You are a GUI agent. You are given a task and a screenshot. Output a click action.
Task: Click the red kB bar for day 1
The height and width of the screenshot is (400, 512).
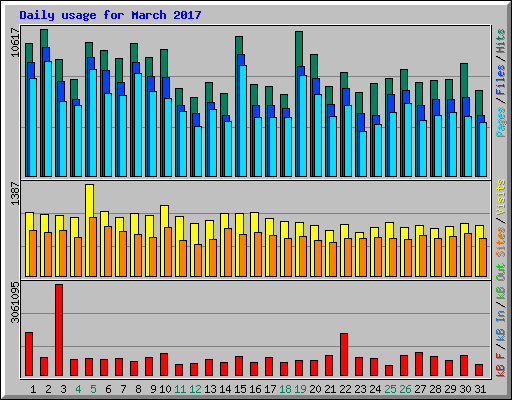point(29,354)
